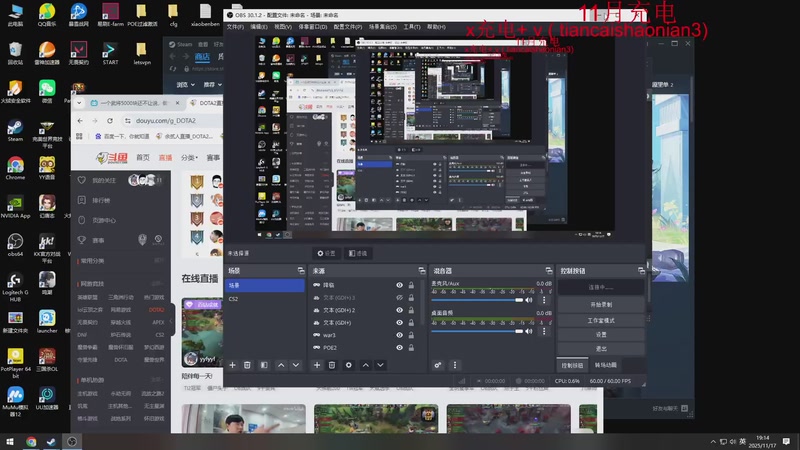Viewport: 800px width, 450px height.
Task: Open the mixer panel three-dot menu
Action: (454, 365)
